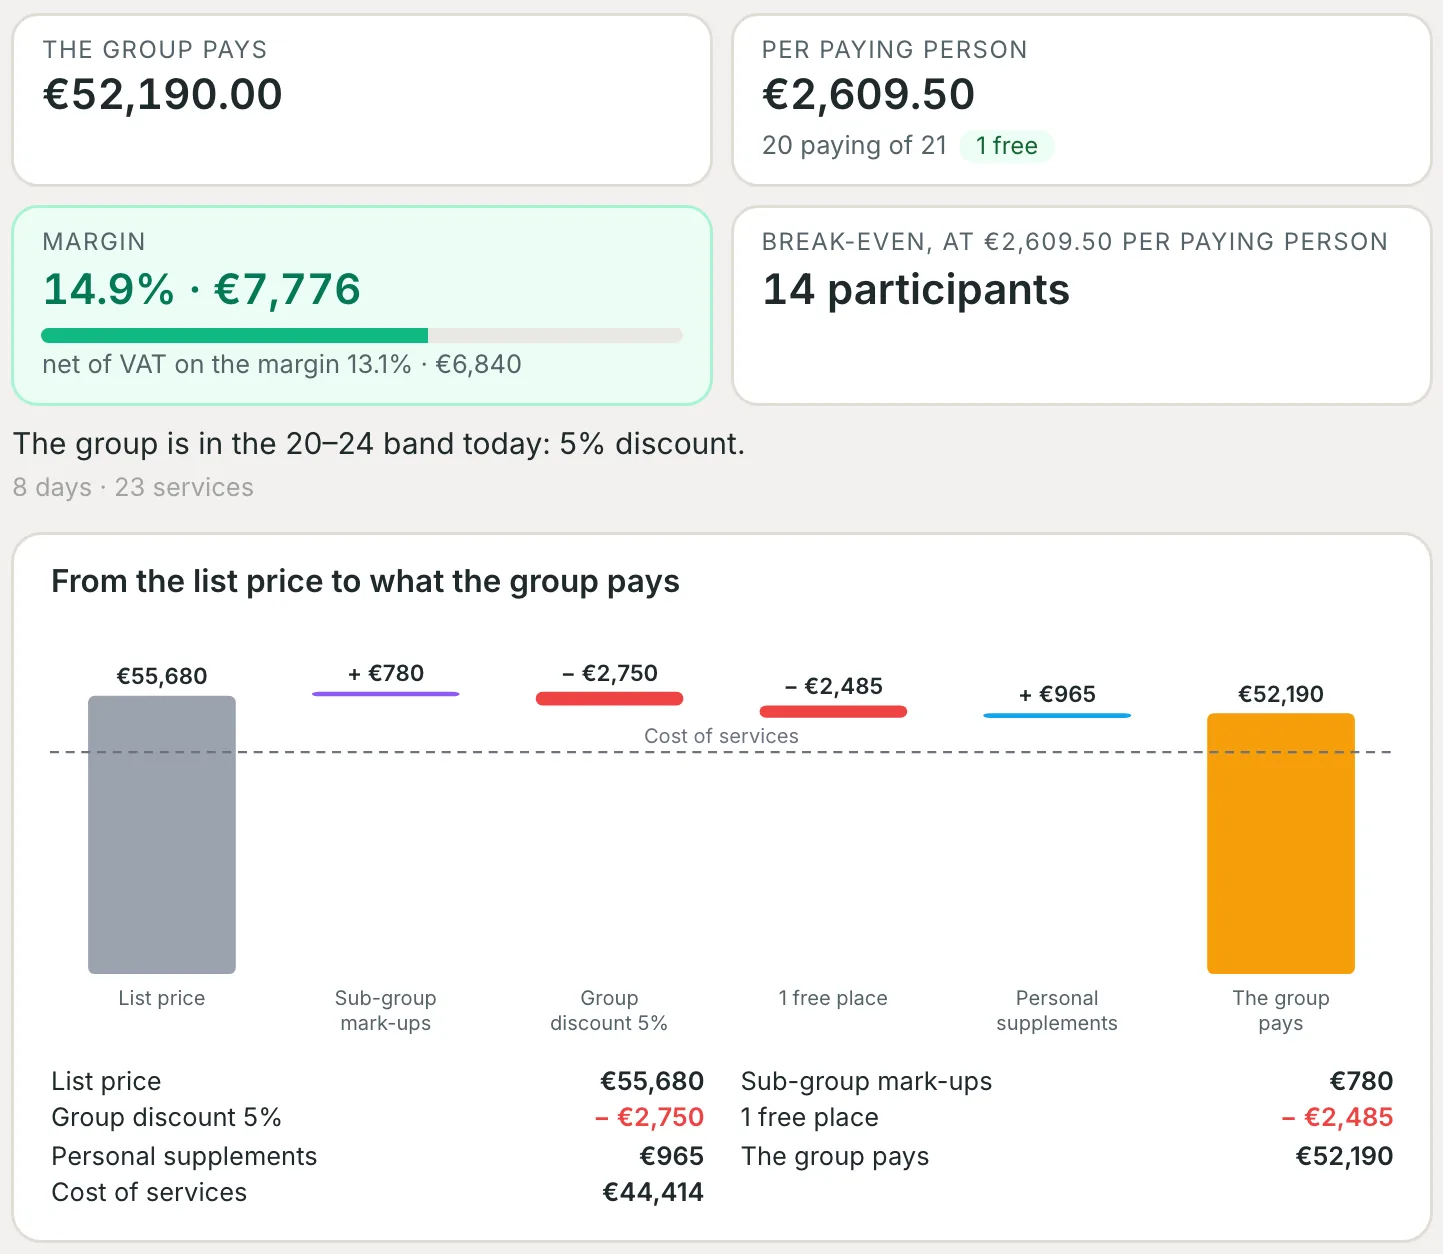Click the purple Sub-group mark-ups bar

[x=386, y=693]
